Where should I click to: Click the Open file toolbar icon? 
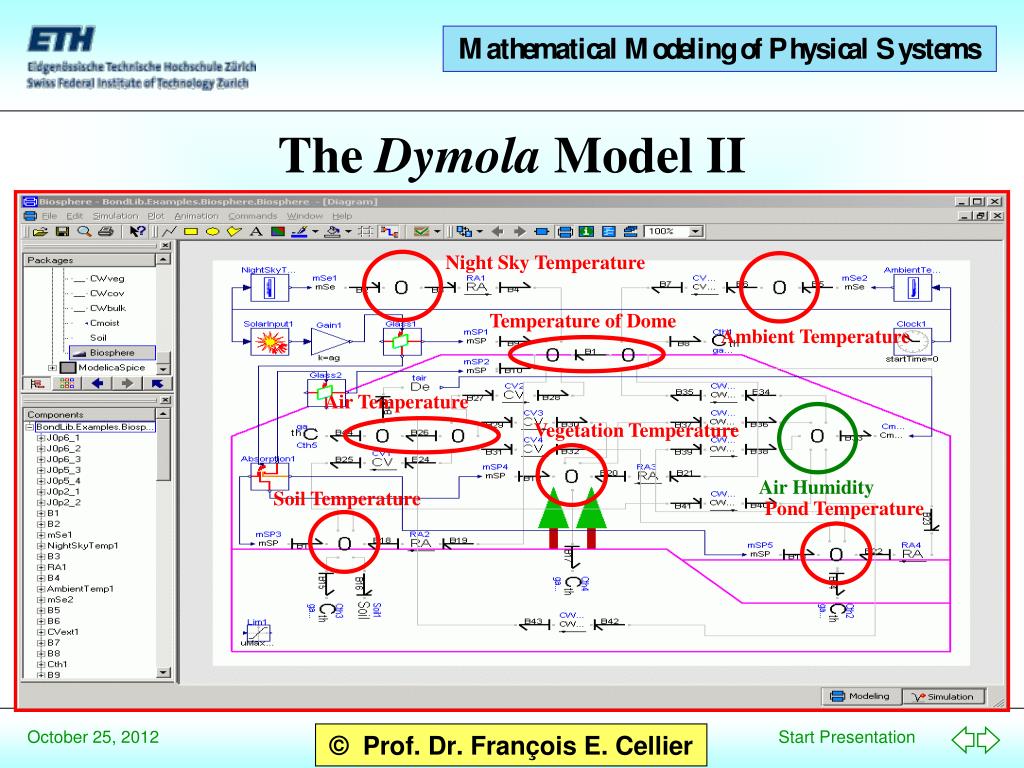click(x=40, y=231)
